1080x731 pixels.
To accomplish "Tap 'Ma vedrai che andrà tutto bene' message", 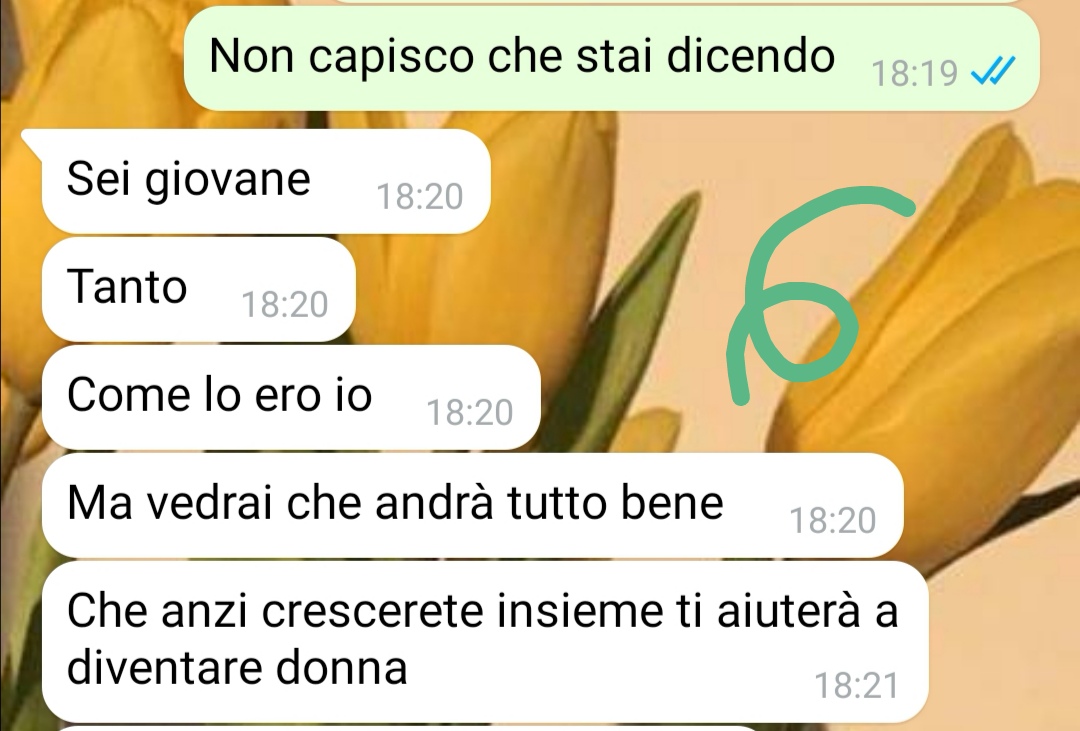I will (472, 505).
